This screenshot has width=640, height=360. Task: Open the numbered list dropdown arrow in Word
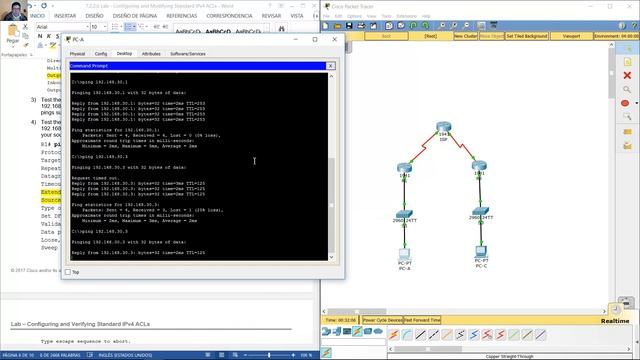tap(134, 27)
